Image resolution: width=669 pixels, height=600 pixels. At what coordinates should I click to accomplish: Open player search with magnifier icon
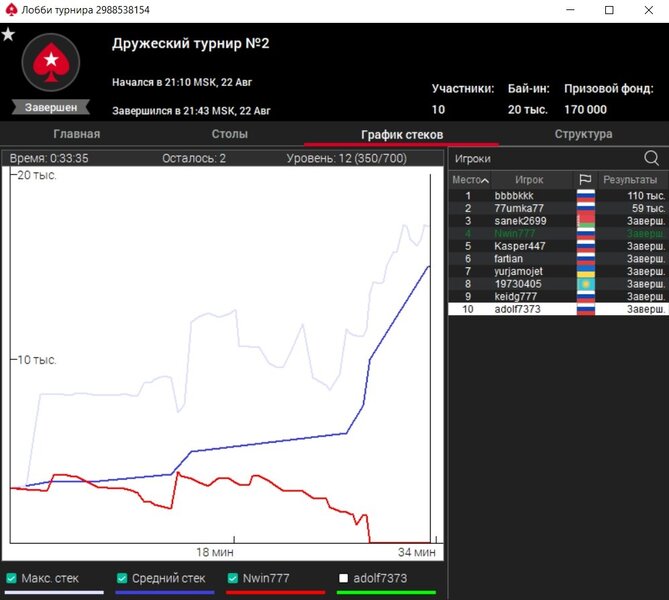(x=651, y=158)
